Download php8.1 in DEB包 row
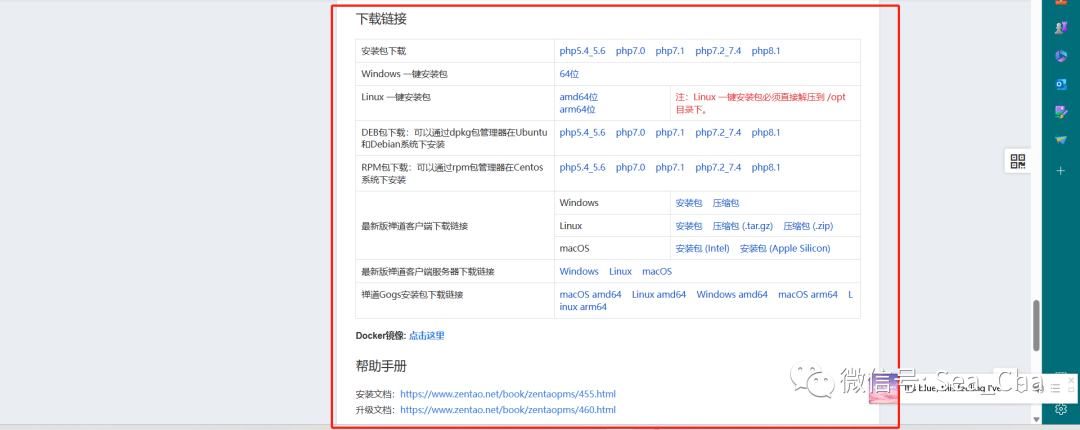 766,132
